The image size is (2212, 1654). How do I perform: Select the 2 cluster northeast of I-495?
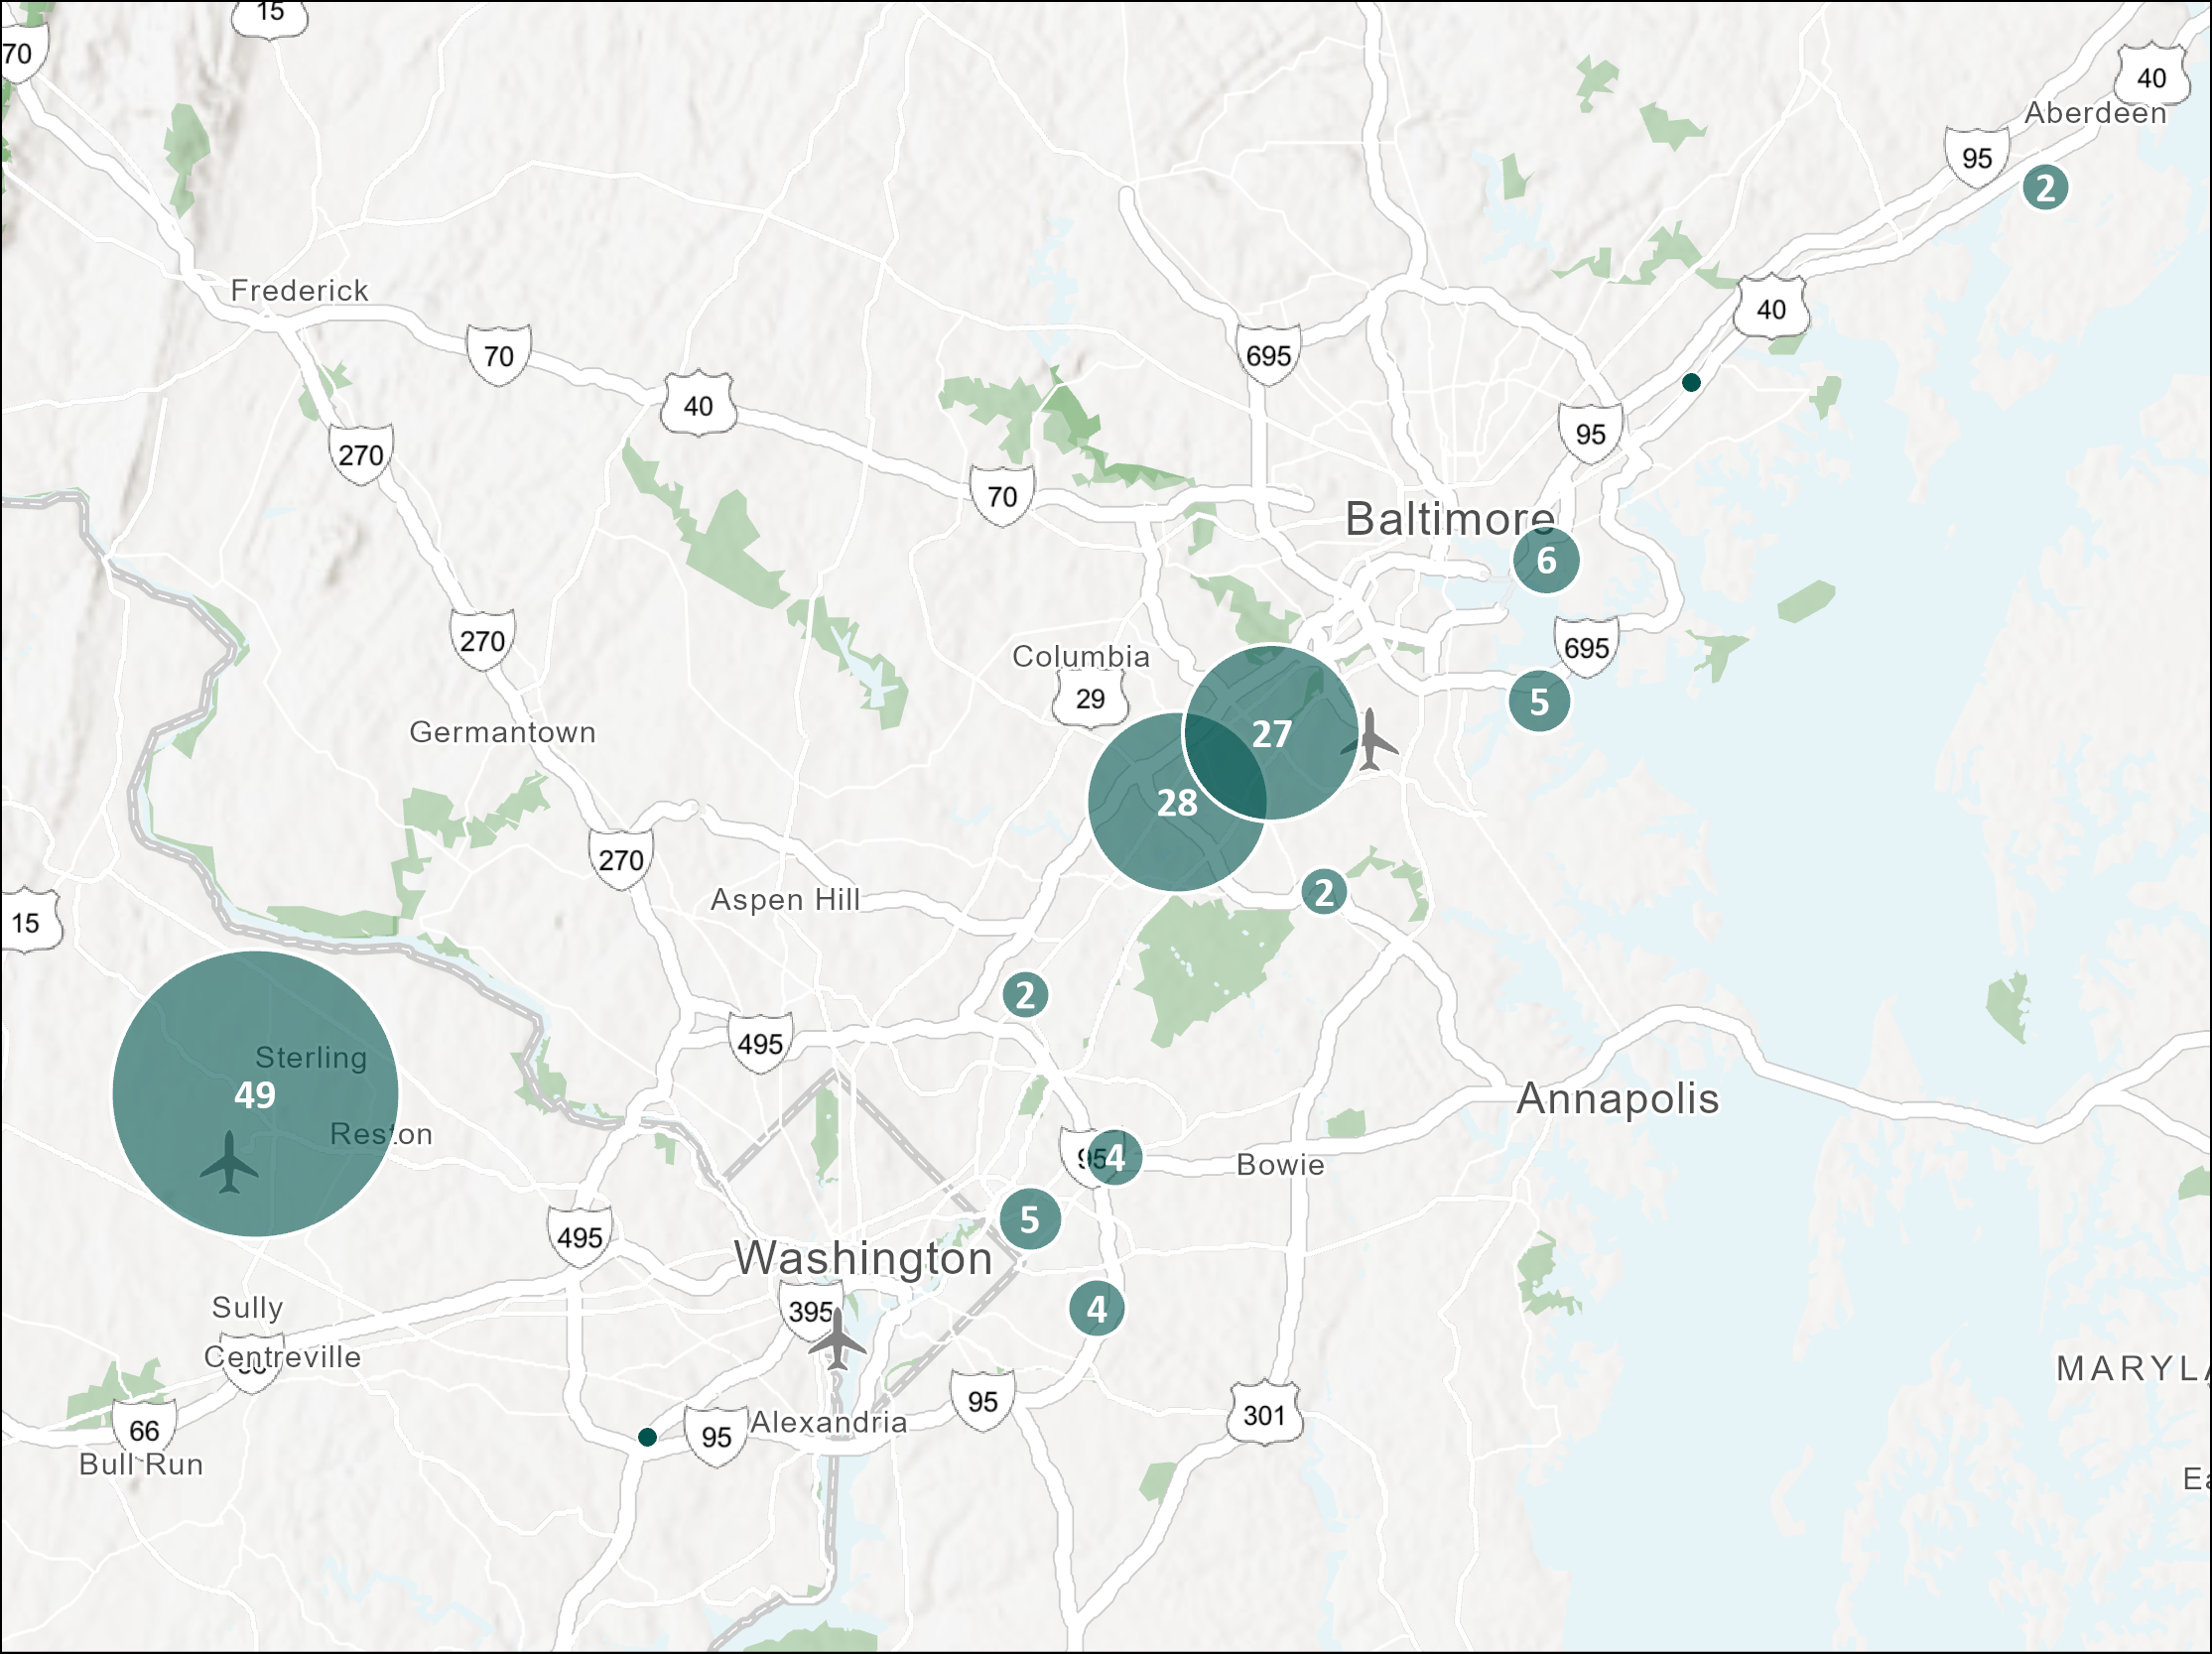tap(1025, 995)
